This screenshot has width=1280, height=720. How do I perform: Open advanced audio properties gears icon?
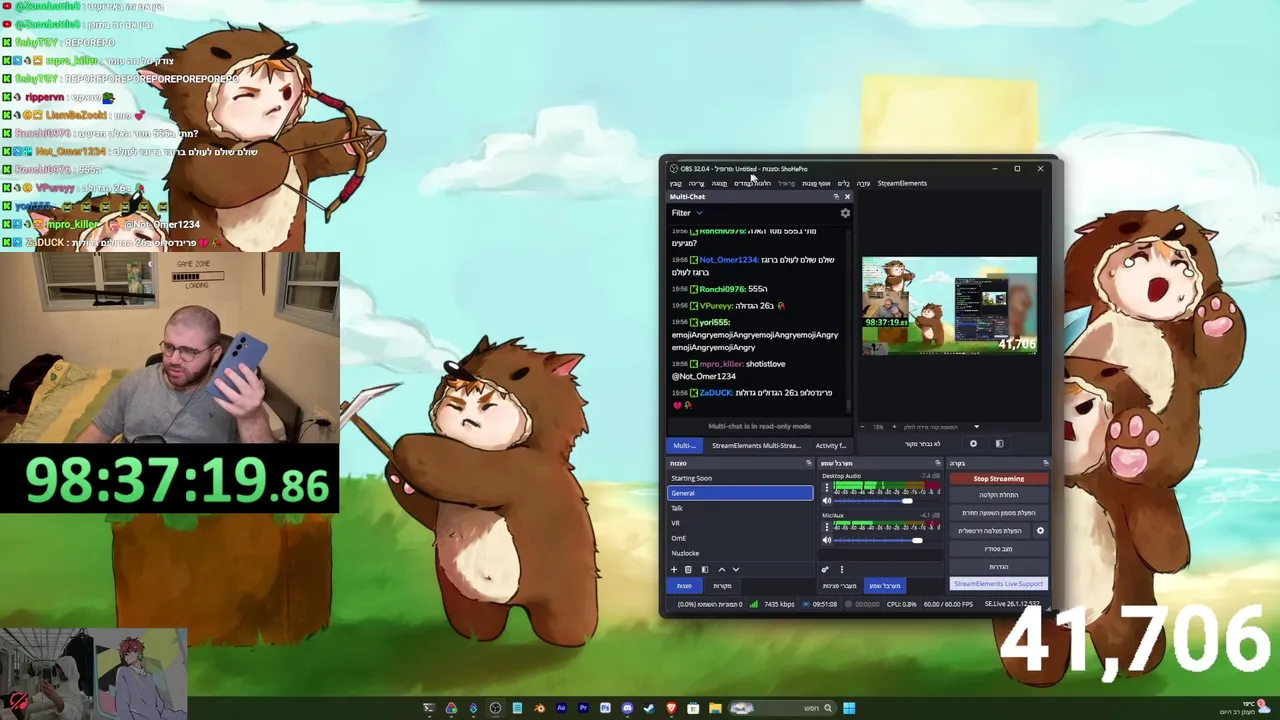point(825,569)
